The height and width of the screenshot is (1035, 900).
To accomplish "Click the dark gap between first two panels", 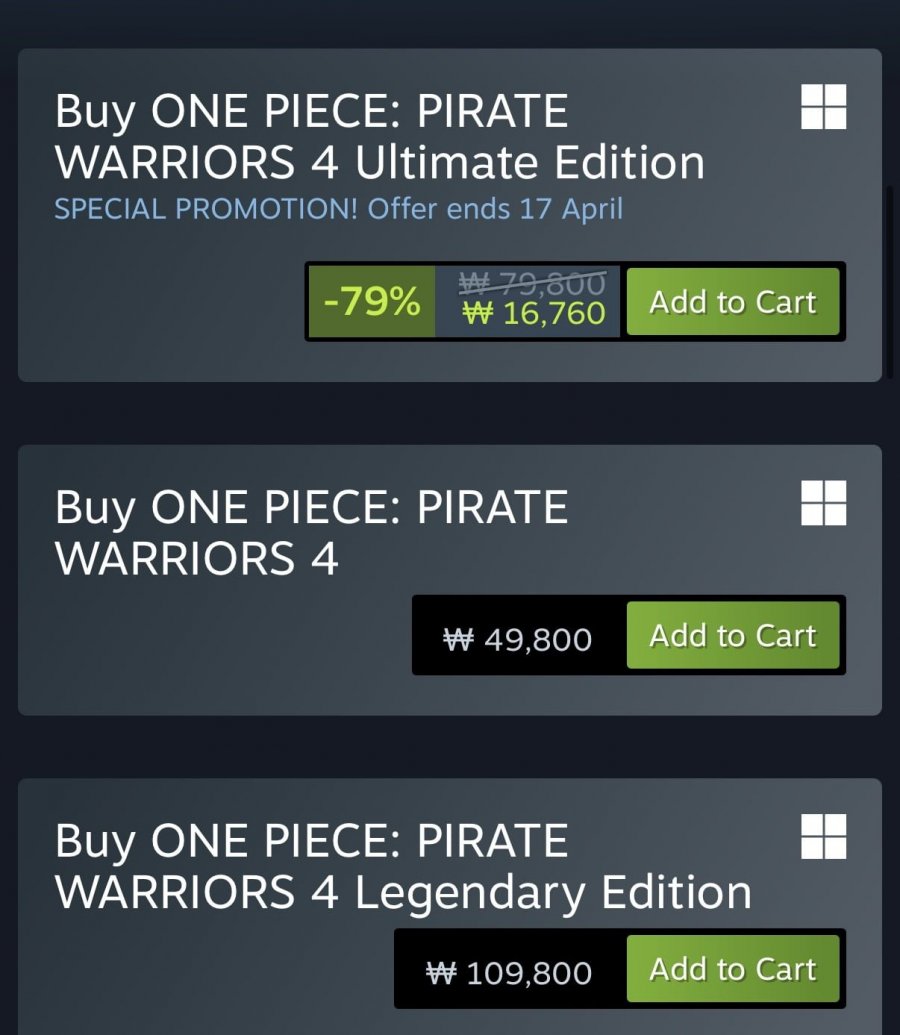I will pos(450,413).
